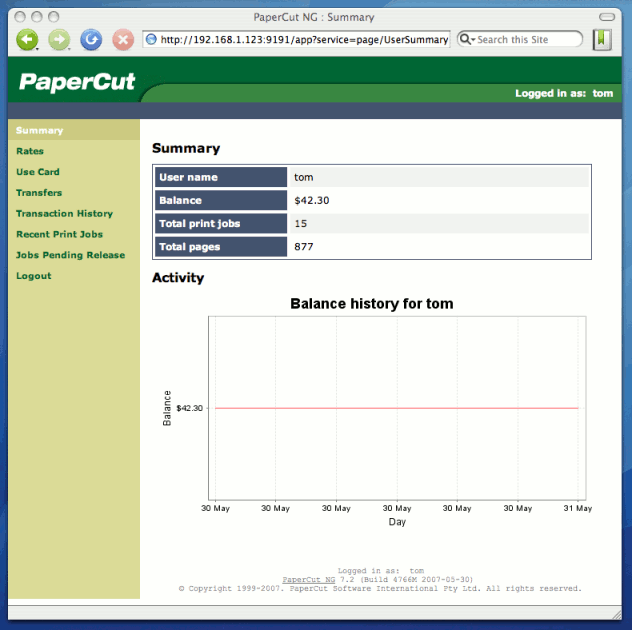The width and height of the screenshot is (632, 630).
Task: Click the $42.30 y-axis label
Action: (x=189, y=408)
